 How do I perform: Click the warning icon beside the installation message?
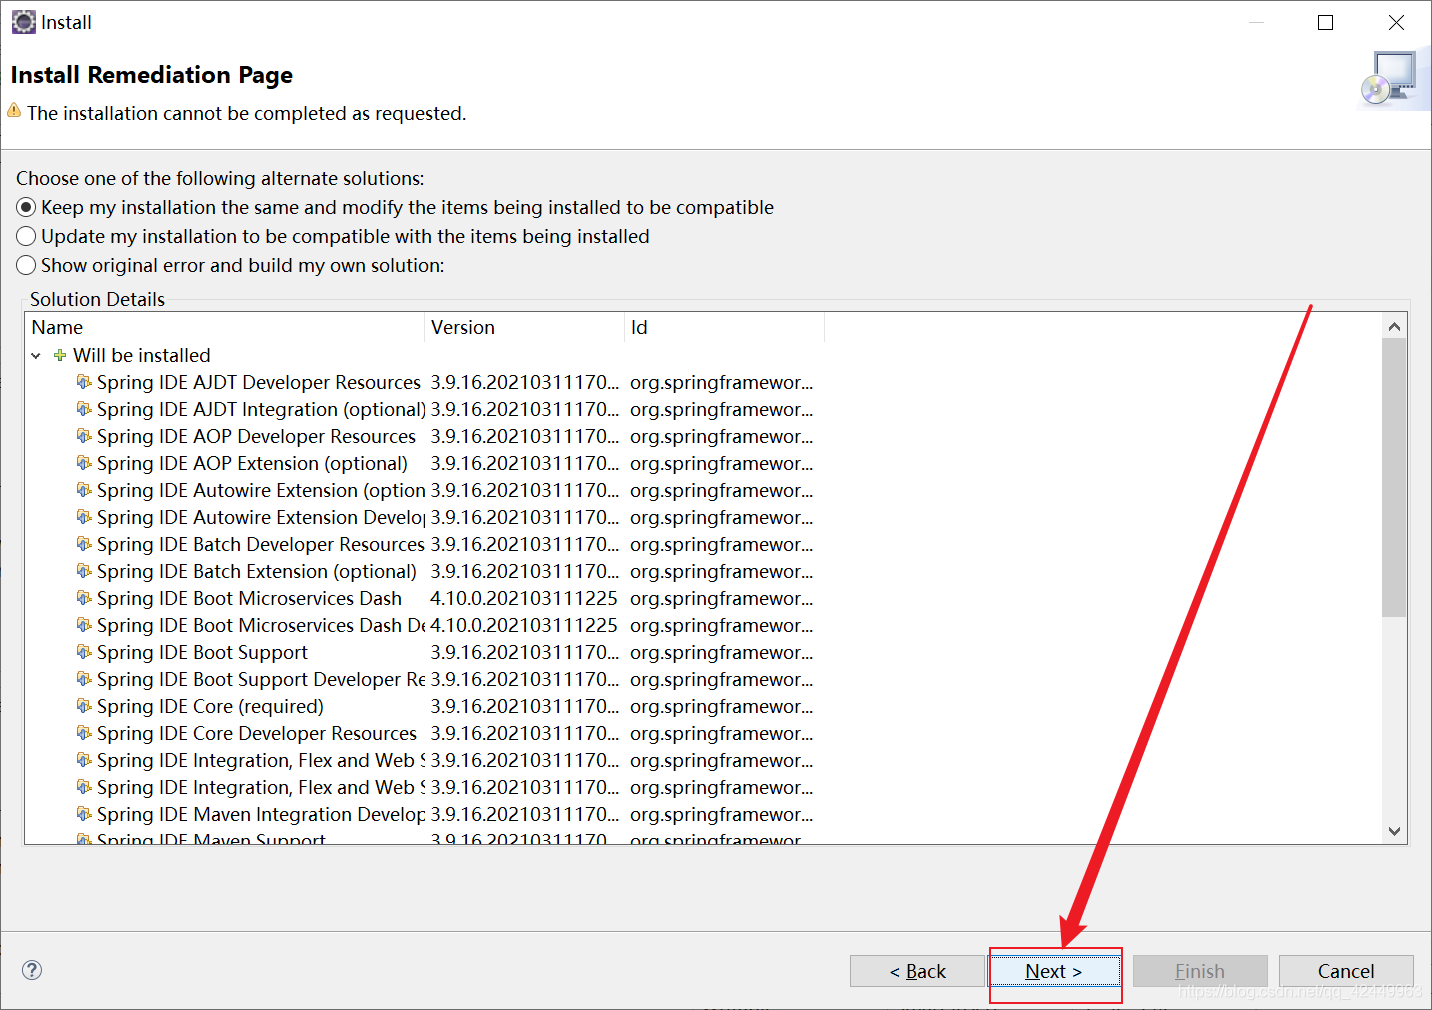click(x=14, y=111)
